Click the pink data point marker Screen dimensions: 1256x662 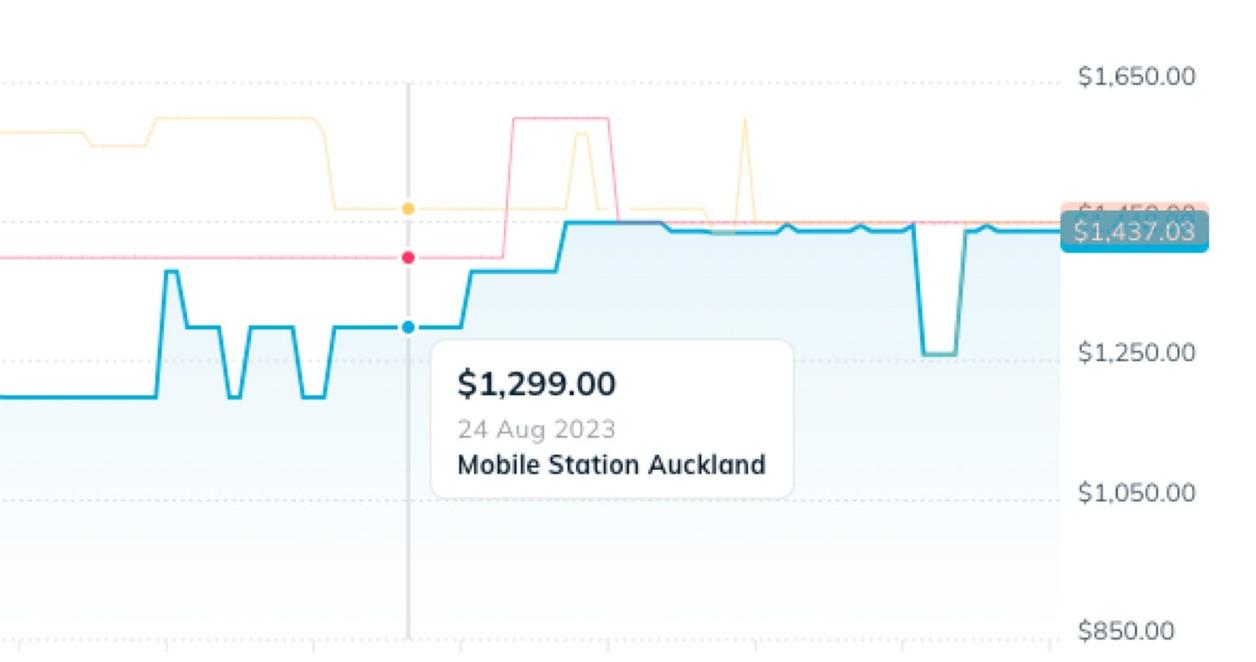pos(408,258)
